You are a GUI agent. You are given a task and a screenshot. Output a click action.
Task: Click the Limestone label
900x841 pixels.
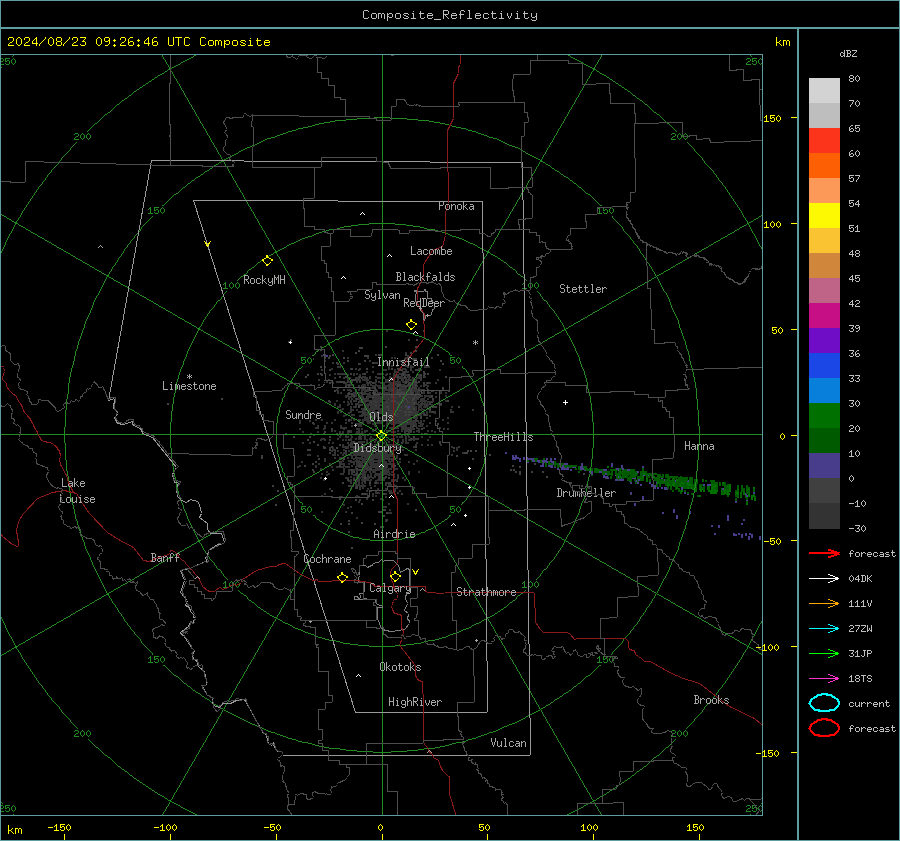pos(189,386)
